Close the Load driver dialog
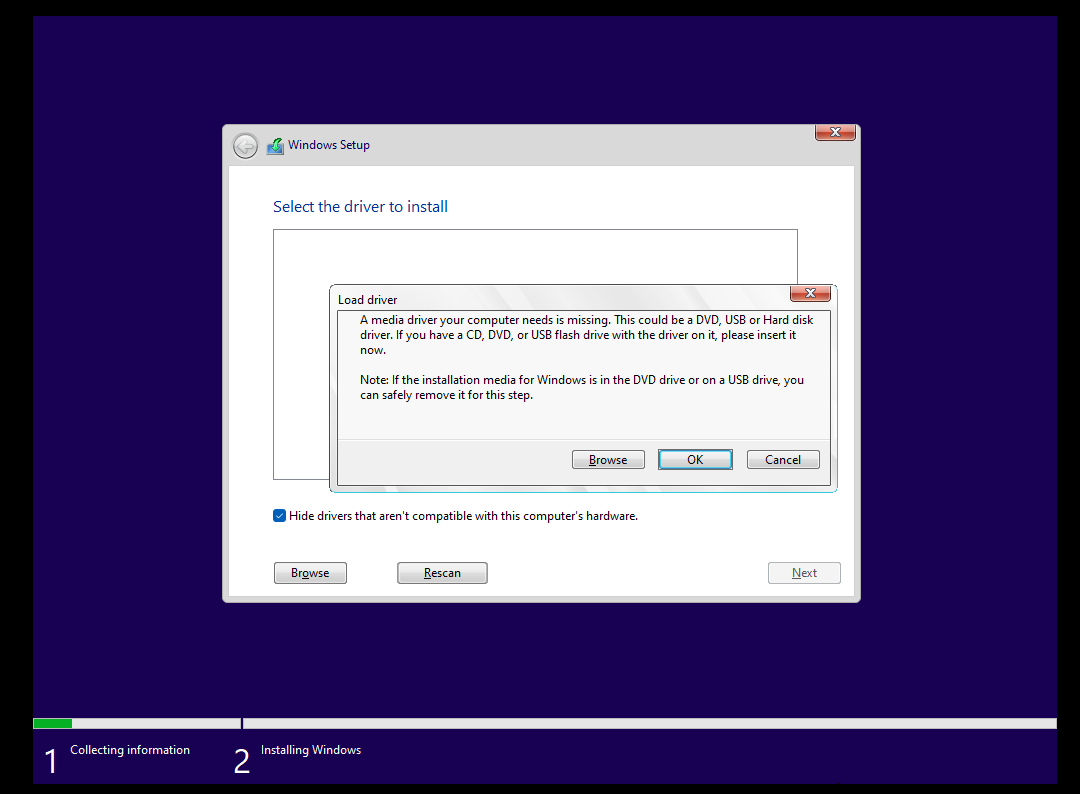1080x794 pixels. 810,293
